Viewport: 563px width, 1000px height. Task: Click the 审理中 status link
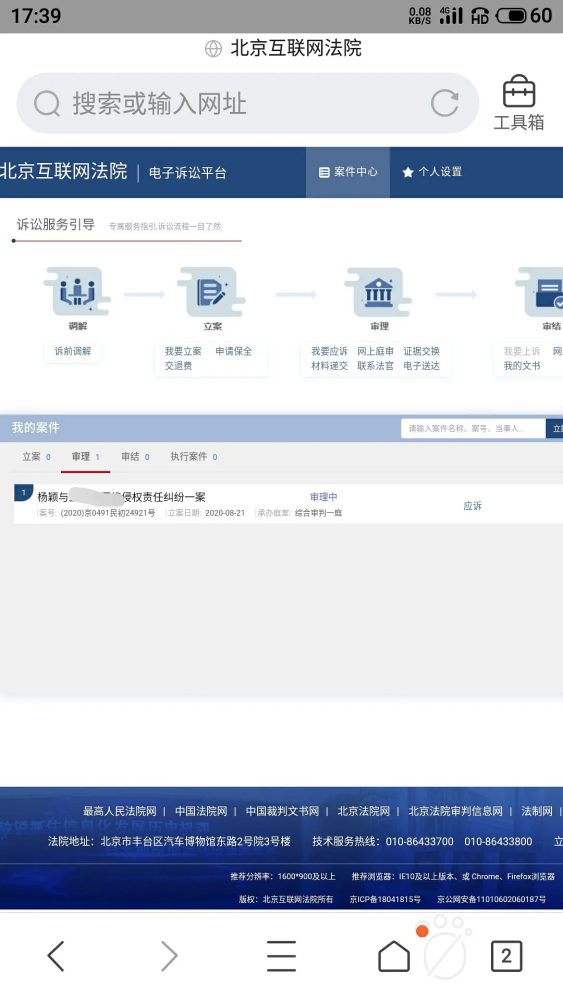click(323, 497)
